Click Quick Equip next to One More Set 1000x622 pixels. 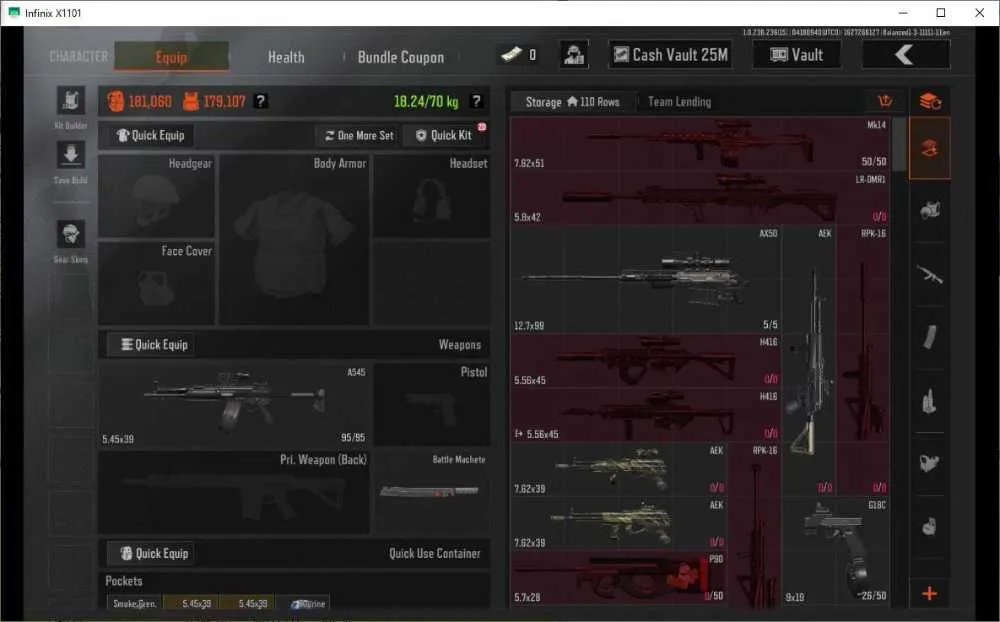[151, 135]
